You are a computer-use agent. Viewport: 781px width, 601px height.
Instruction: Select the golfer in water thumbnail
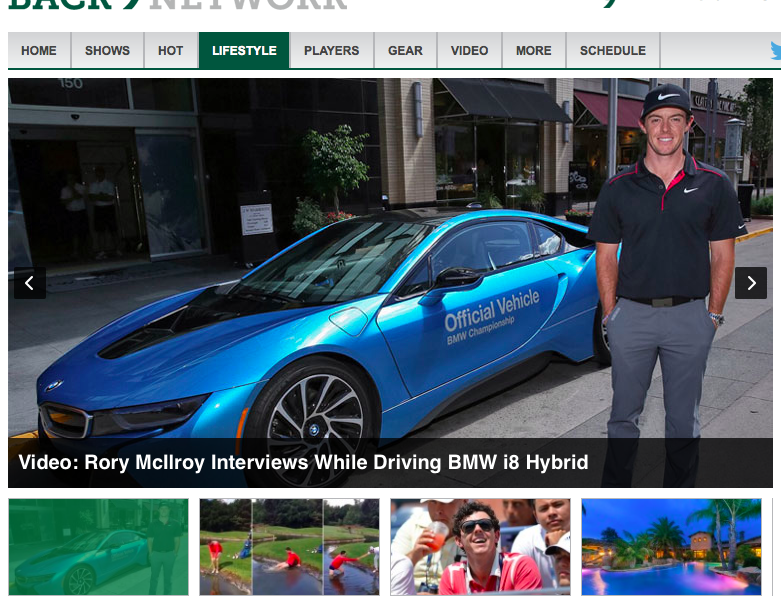click(289, 547)
